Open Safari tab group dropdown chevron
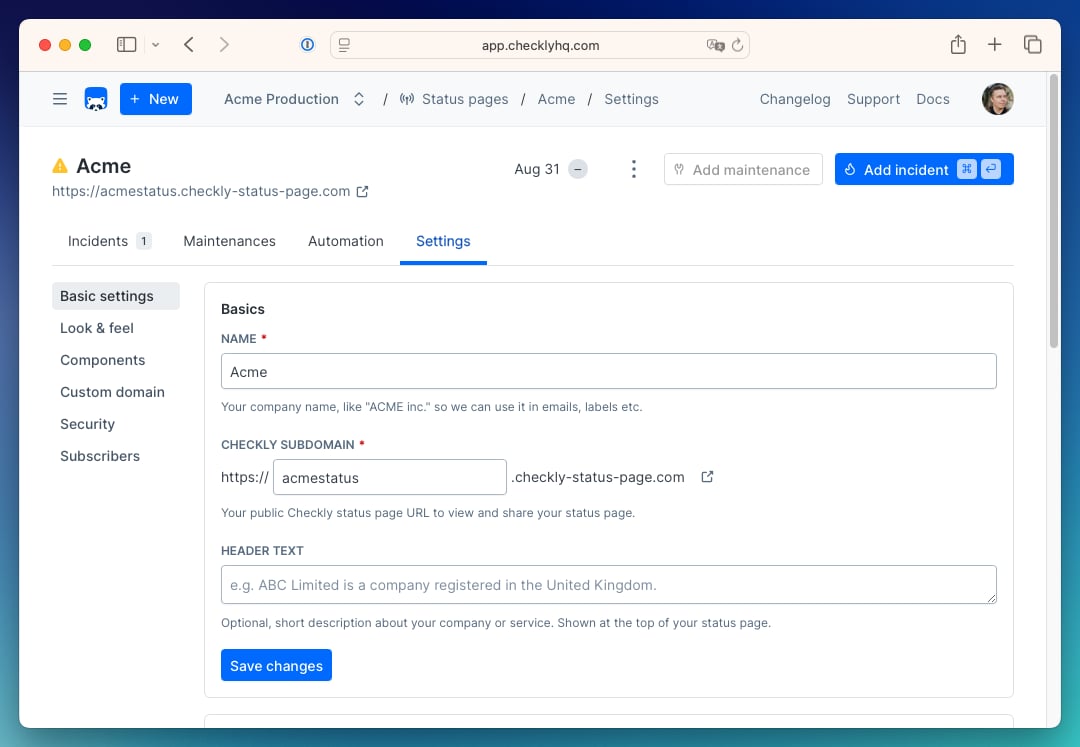 coord(156,45)
